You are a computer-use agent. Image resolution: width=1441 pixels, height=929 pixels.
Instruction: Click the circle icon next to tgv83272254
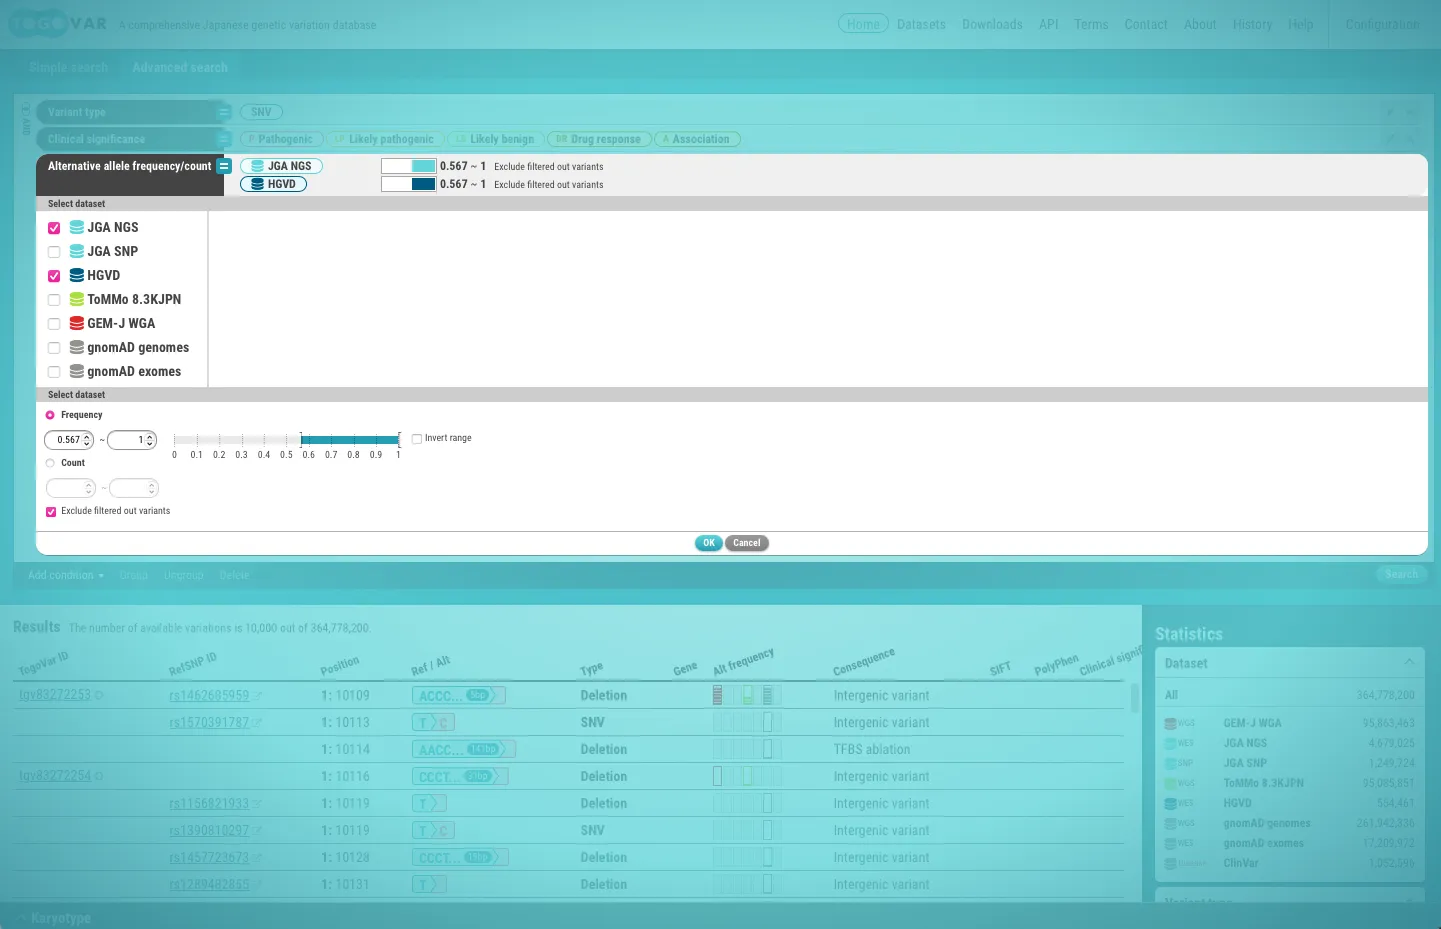[99, 776]
